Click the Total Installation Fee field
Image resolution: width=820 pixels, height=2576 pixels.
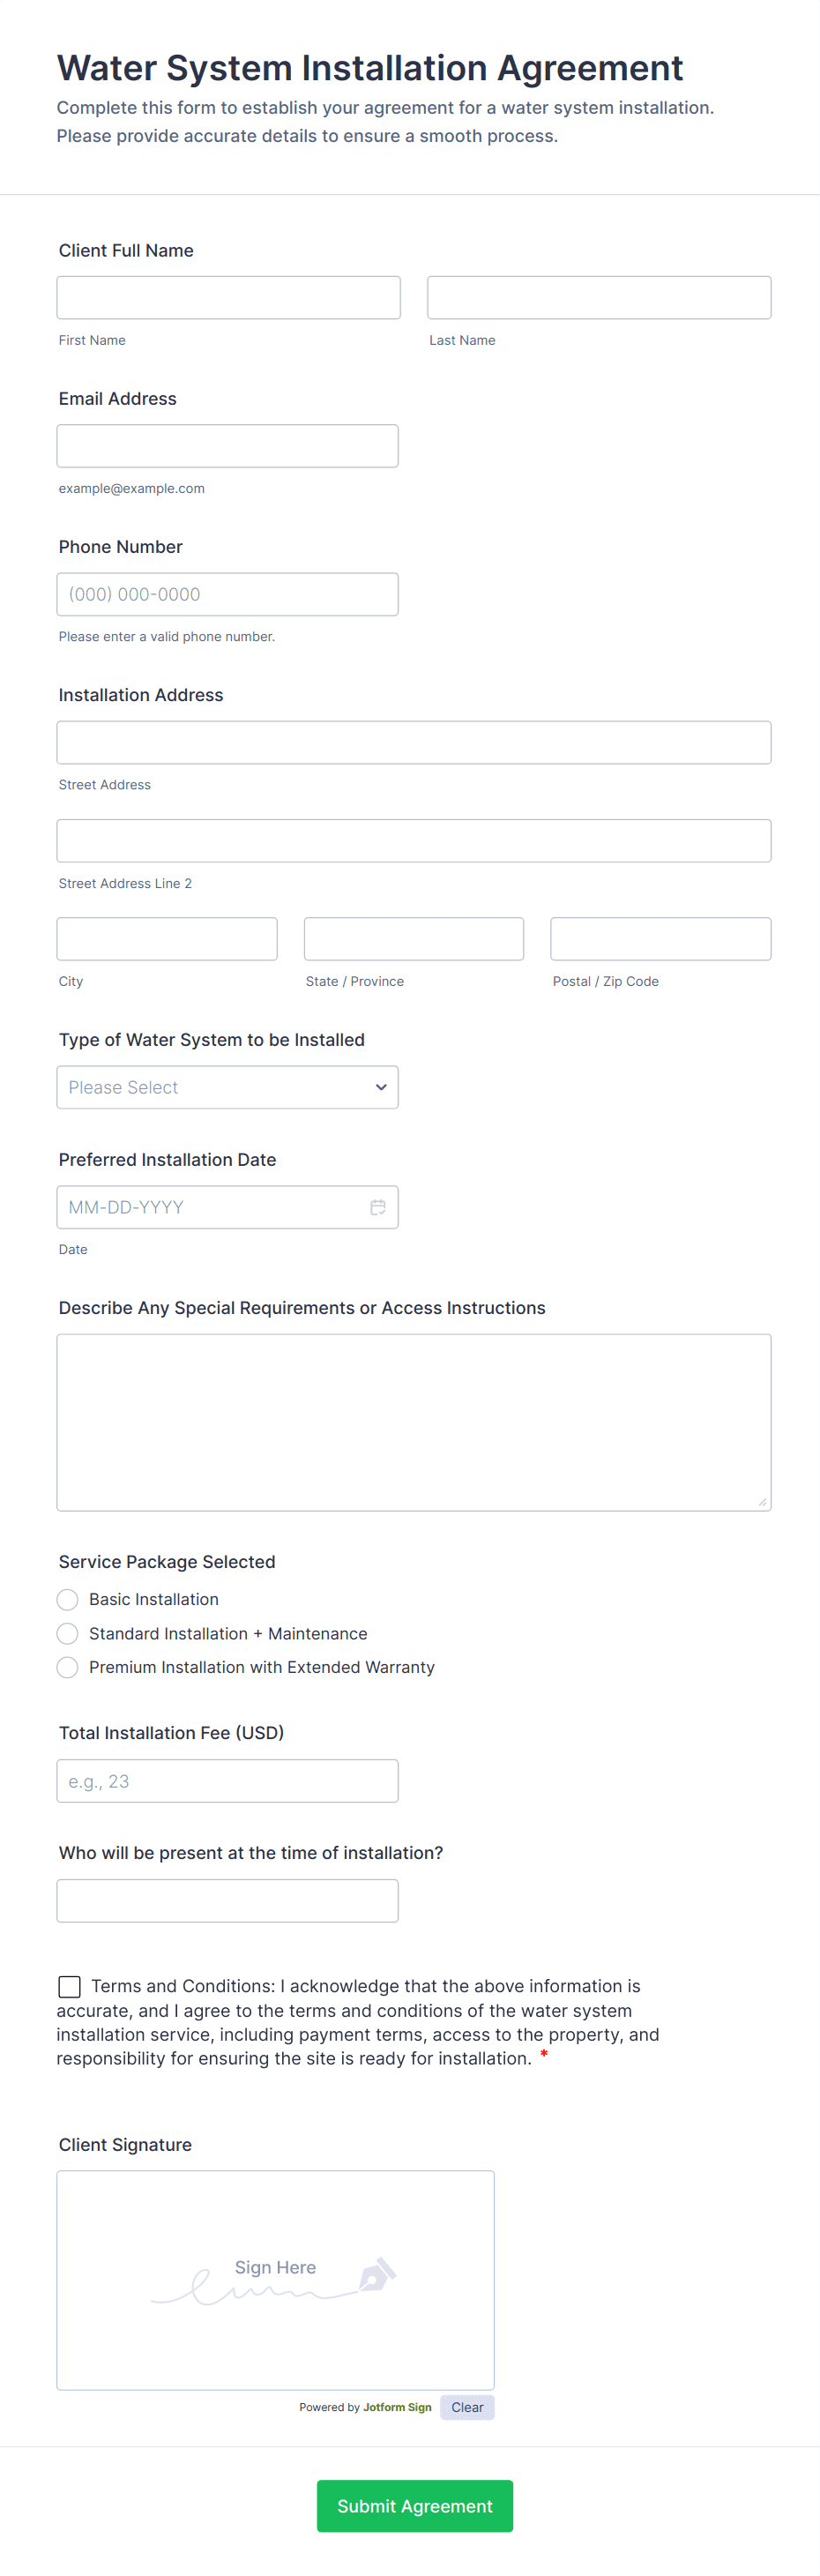(x=227, y=1781)
